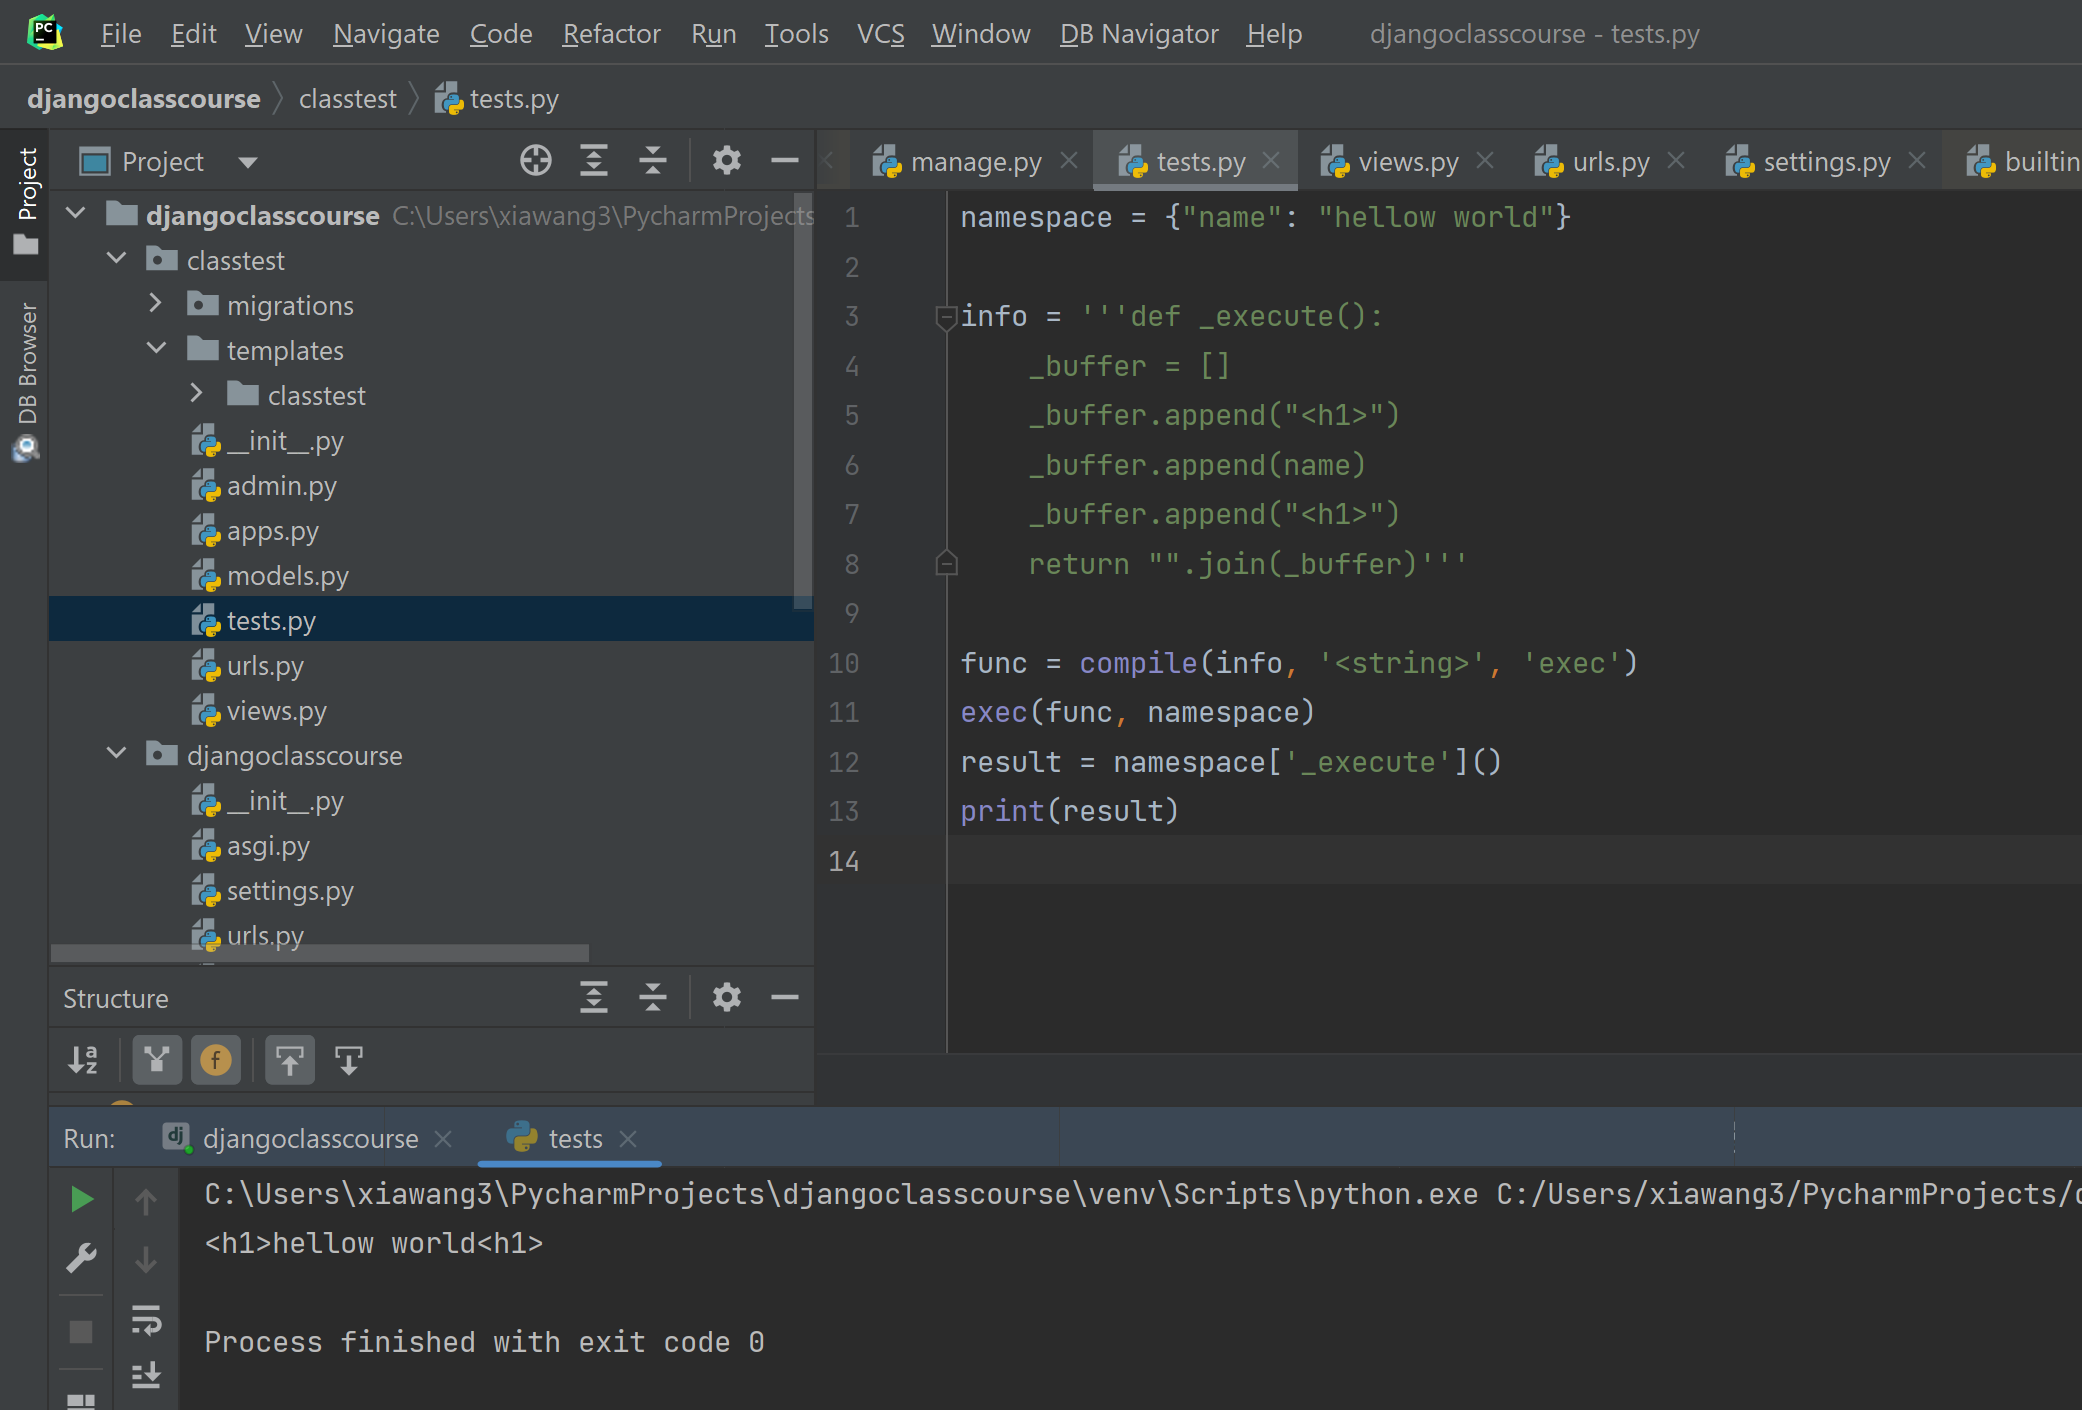The height and width of the screenshot is (1410, 2082).
Task: Click Collapse All in the Project toolbar
Action: pyautogui.click(x=653, y=161)
